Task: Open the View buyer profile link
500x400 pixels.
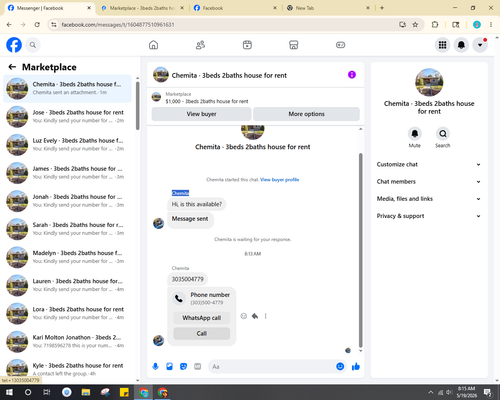Action: click(279, 180)
